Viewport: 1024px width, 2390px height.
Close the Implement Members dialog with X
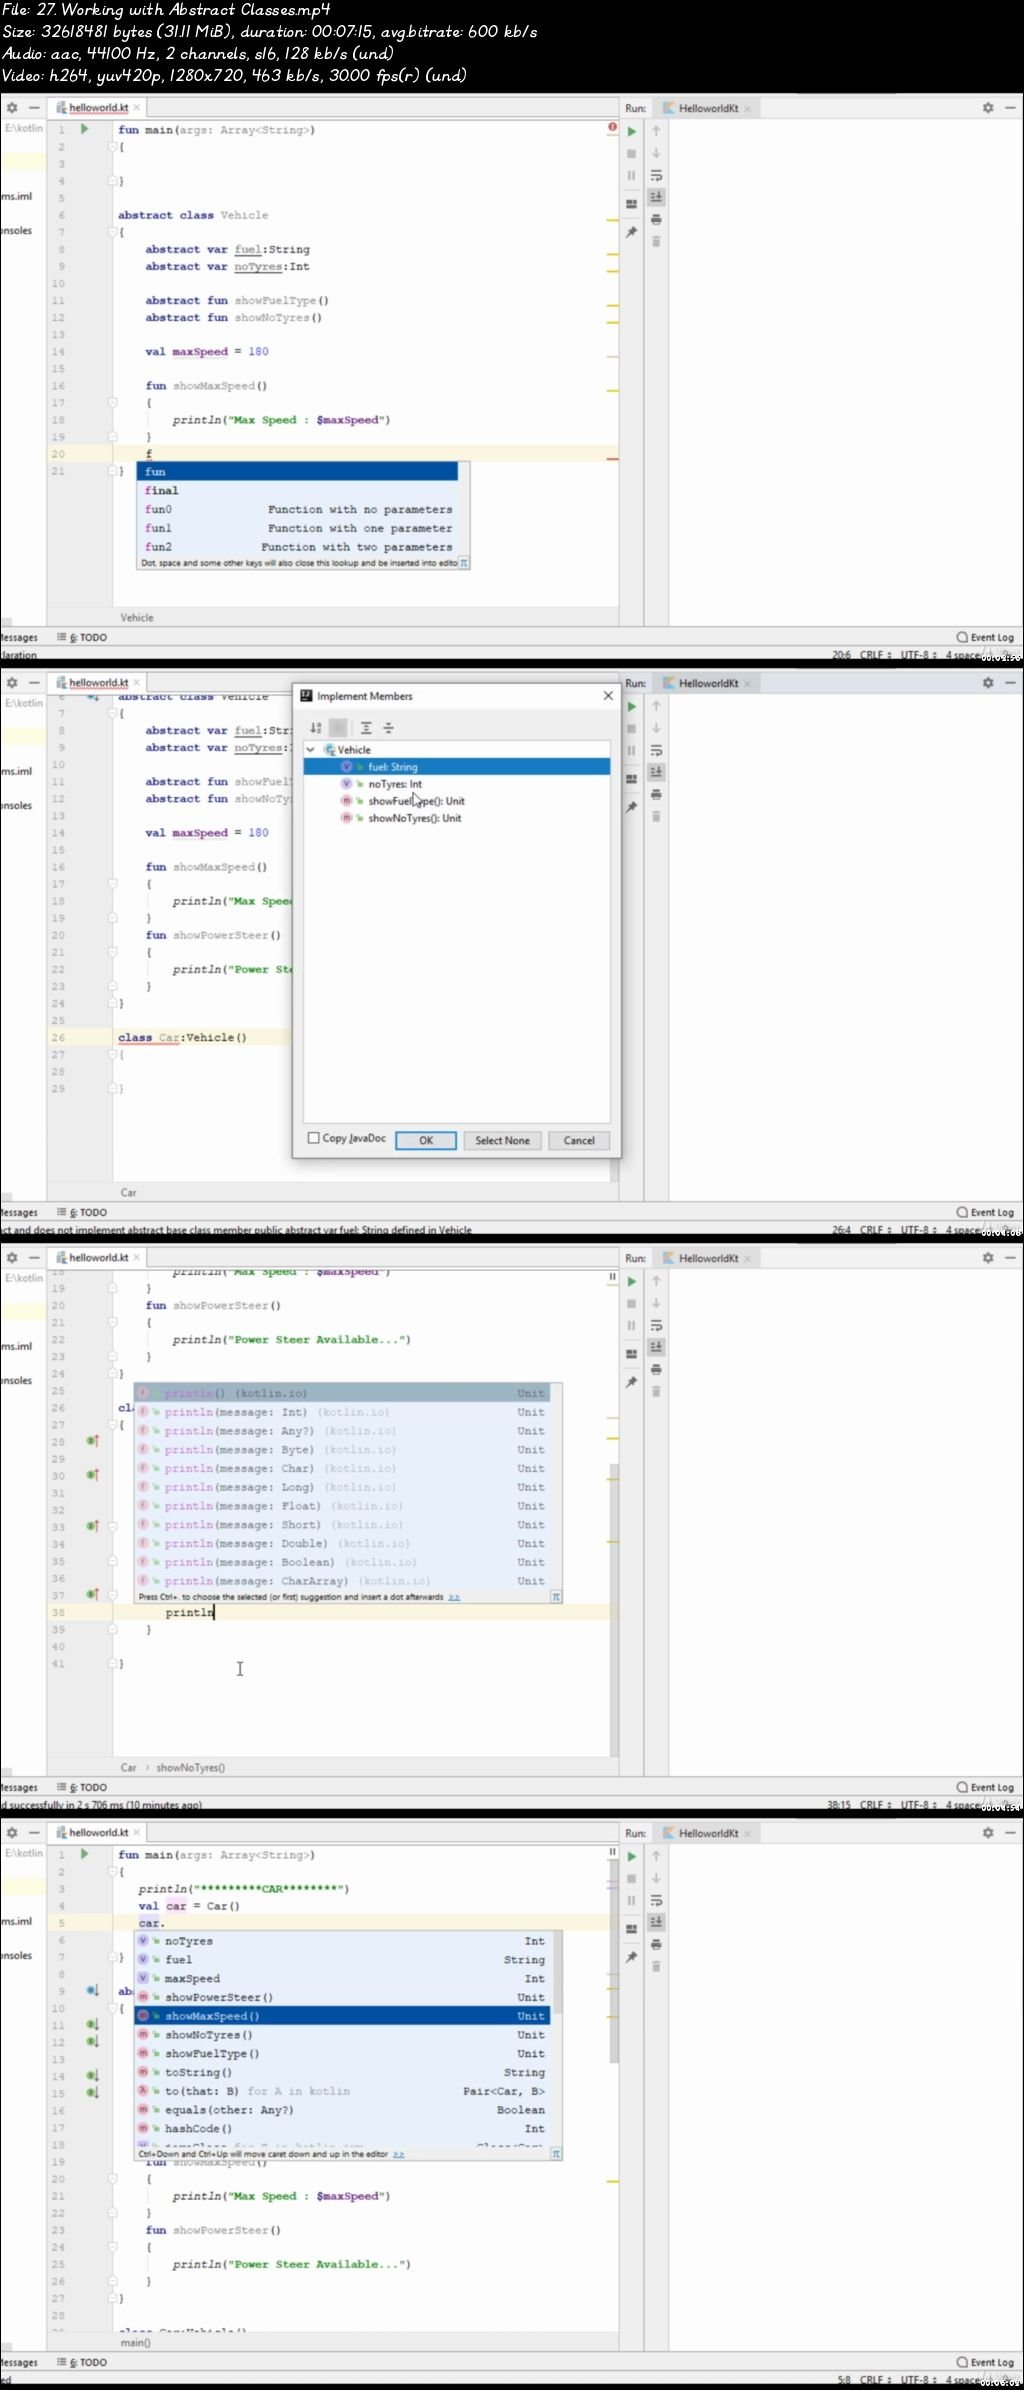pyautogui.click(x=608, y=695)
